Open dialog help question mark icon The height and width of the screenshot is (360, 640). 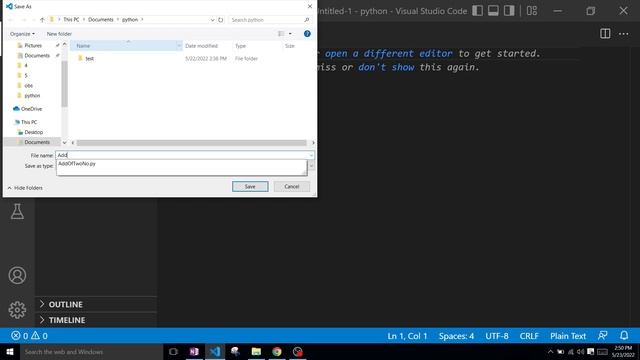click(x=307, y=34)
